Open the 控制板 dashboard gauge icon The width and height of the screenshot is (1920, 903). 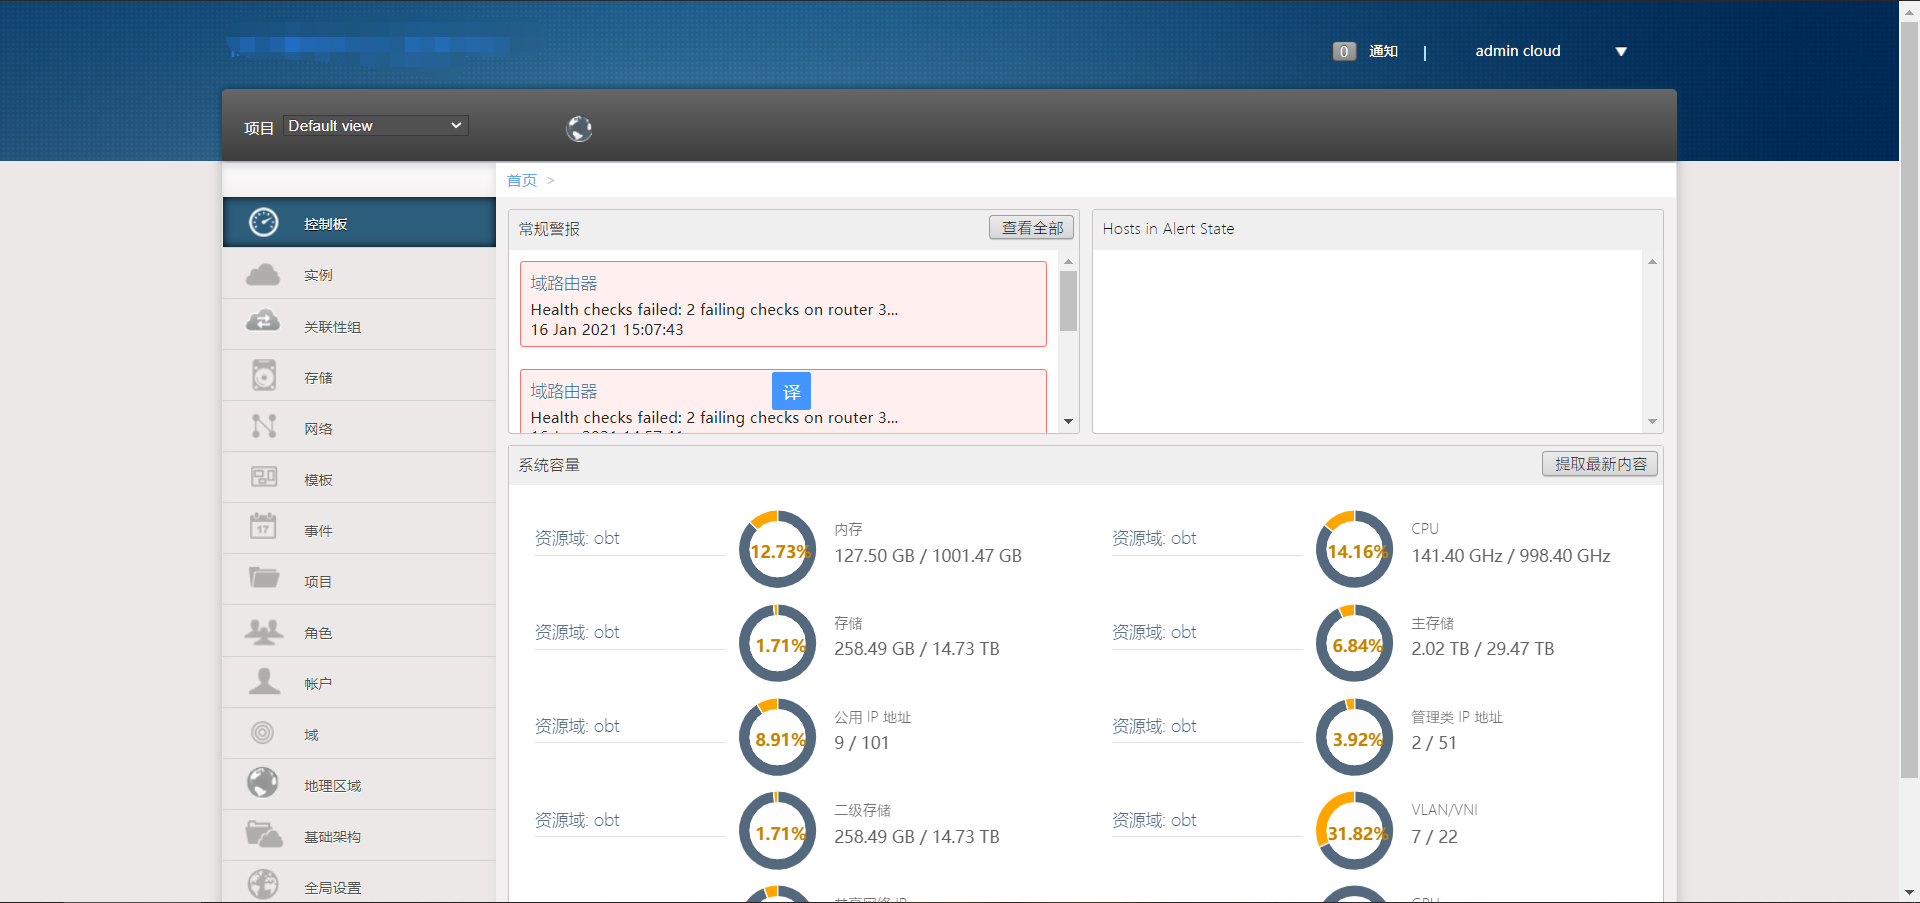(264, 222)
